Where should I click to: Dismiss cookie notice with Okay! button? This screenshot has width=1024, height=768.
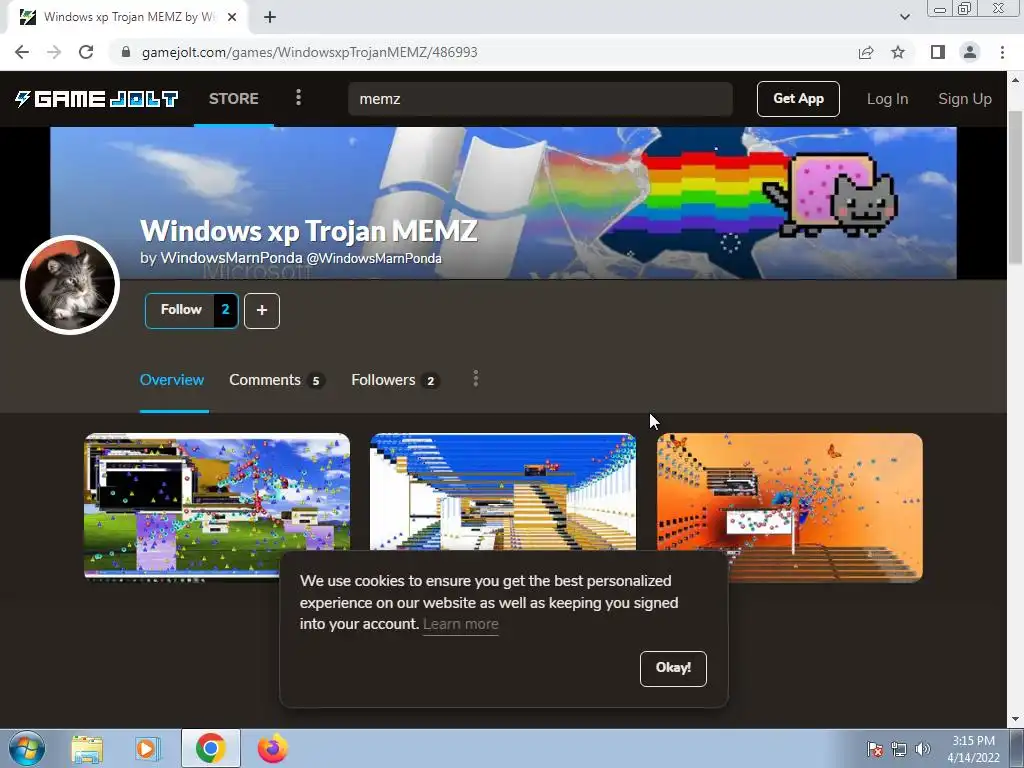coord(673,668)
